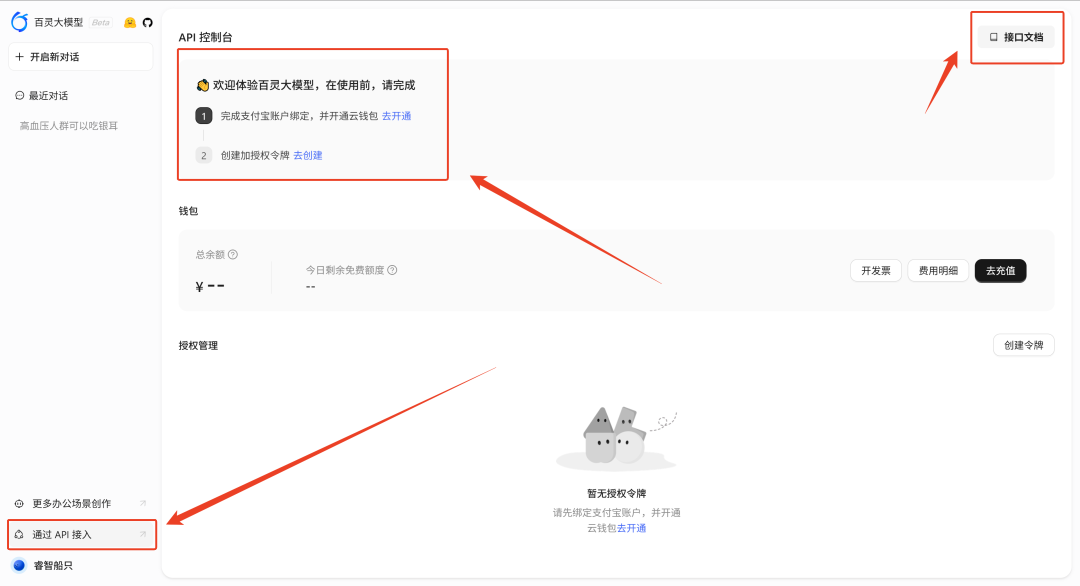This screenshot has height=586, width=1080.
Task: Click the chat bubble icon next to 最近对话
Action: (20, 96)
